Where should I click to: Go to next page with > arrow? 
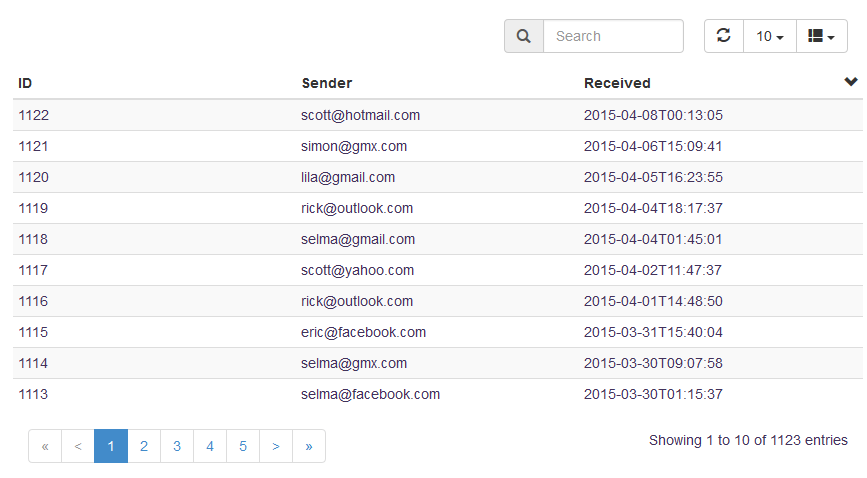(x=276, y=446)
